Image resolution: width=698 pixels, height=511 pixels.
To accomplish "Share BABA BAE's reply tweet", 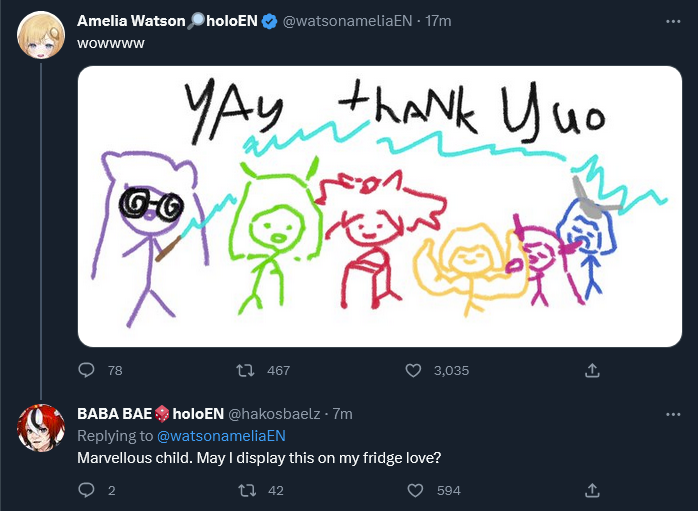I will 592,490.
